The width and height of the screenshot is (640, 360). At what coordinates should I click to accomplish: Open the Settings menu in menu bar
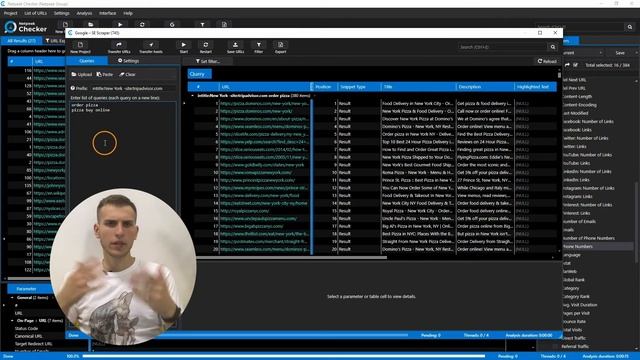pyautogui.click(x=62, y=13)
